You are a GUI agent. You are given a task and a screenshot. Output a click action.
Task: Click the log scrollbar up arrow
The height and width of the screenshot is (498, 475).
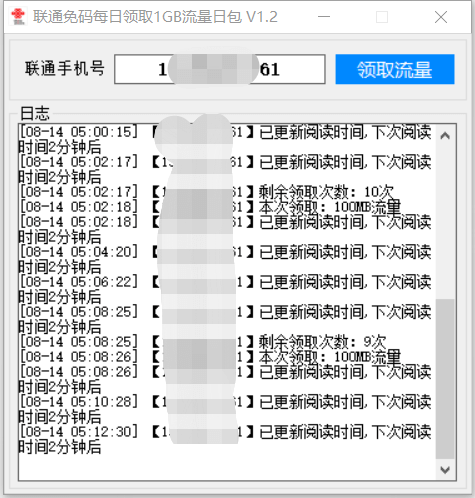tap(445, 136)
